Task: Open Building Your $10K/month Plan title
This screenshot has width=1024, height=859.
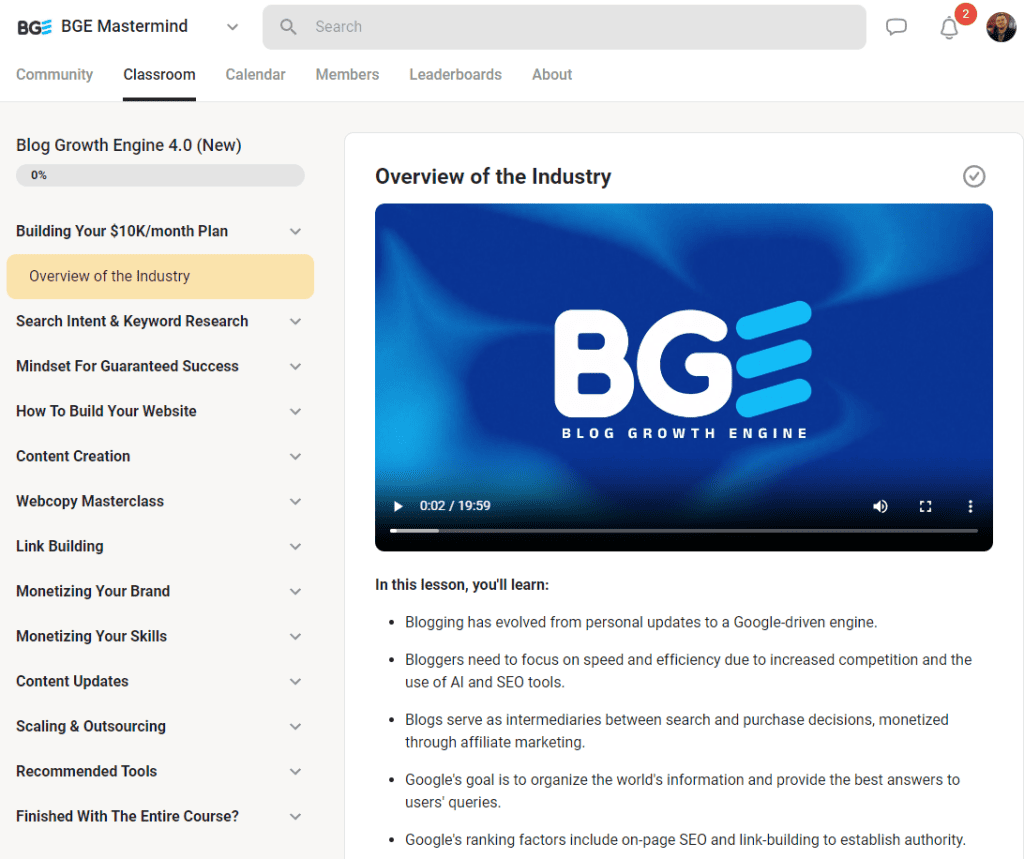Action: point(122,231)
